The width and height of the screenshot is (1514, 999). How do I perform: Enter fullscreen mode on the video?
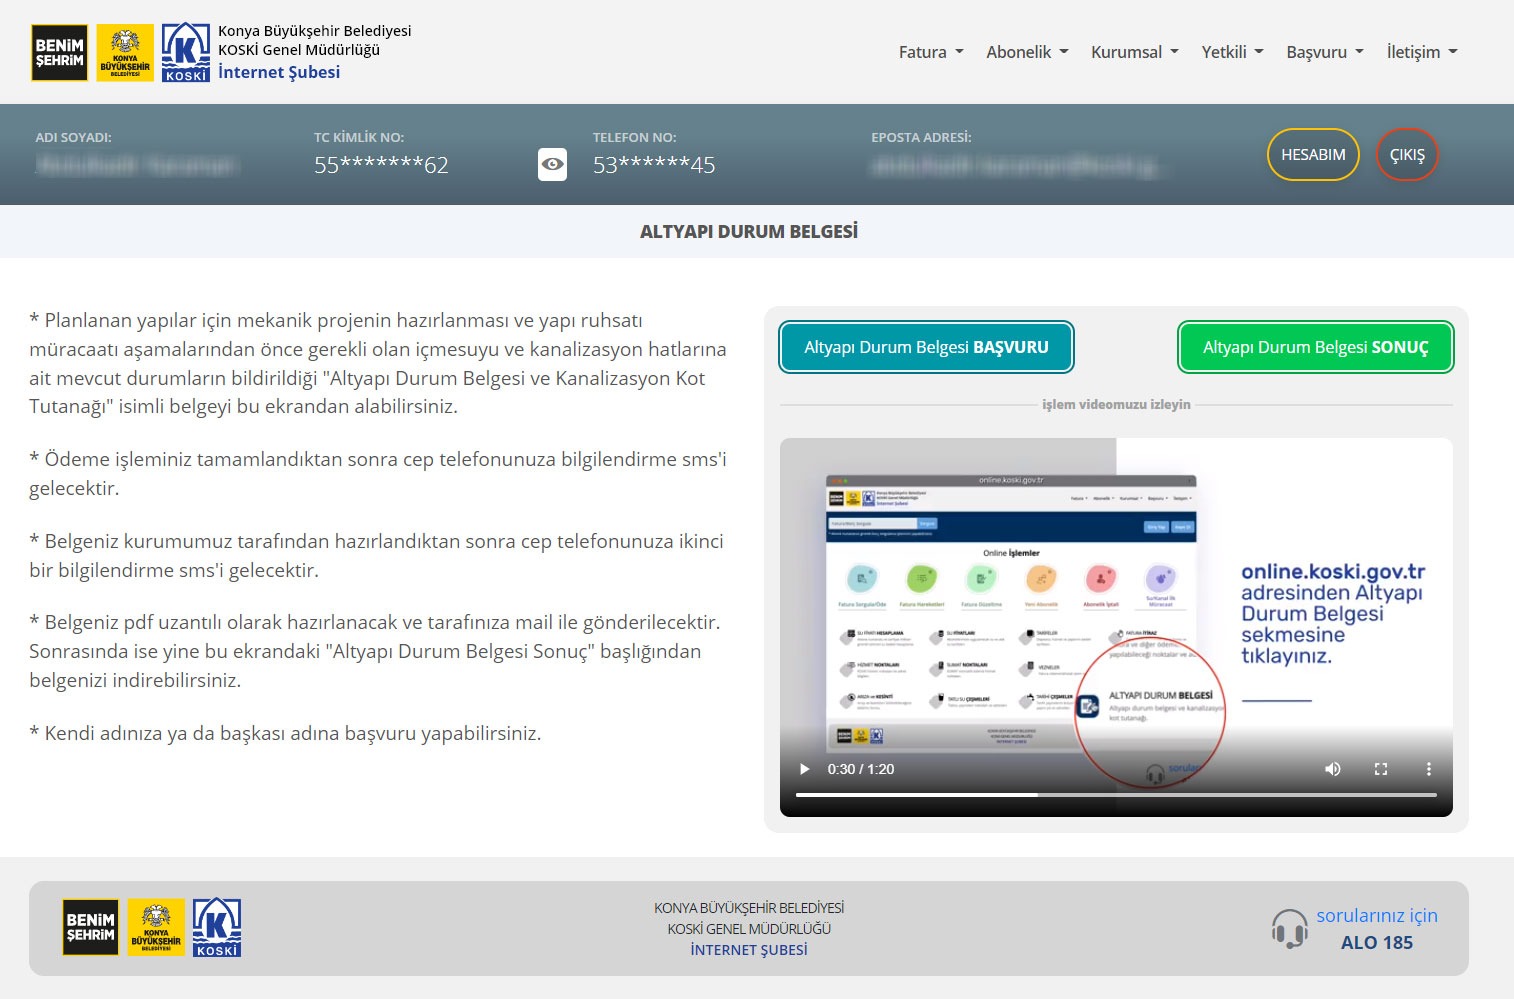click(x=1380, y=769)
